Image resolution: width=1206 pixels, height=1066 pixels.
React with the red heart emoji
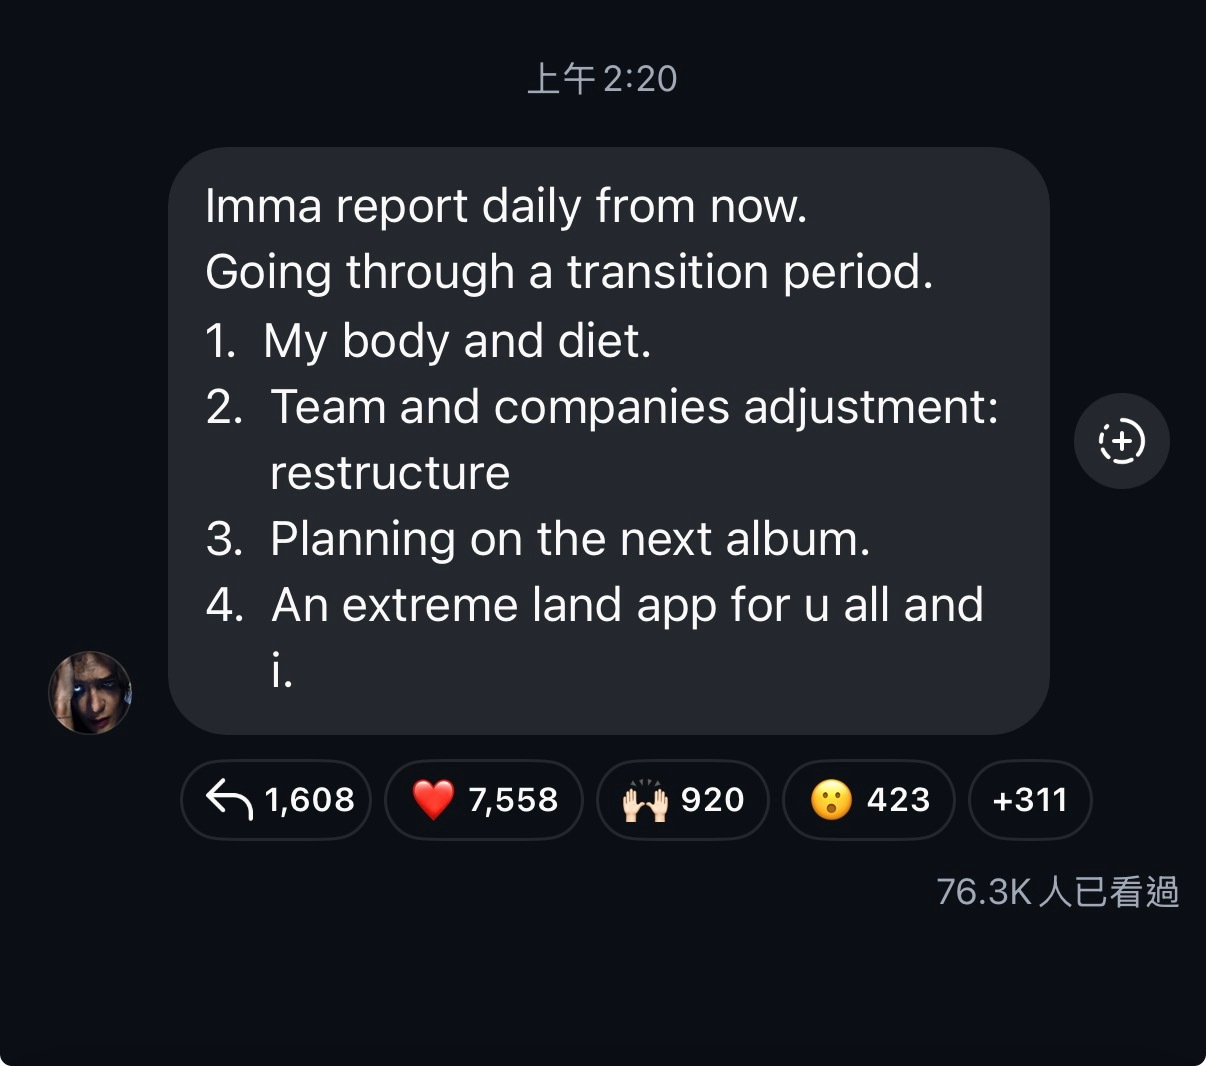(433, 800)
